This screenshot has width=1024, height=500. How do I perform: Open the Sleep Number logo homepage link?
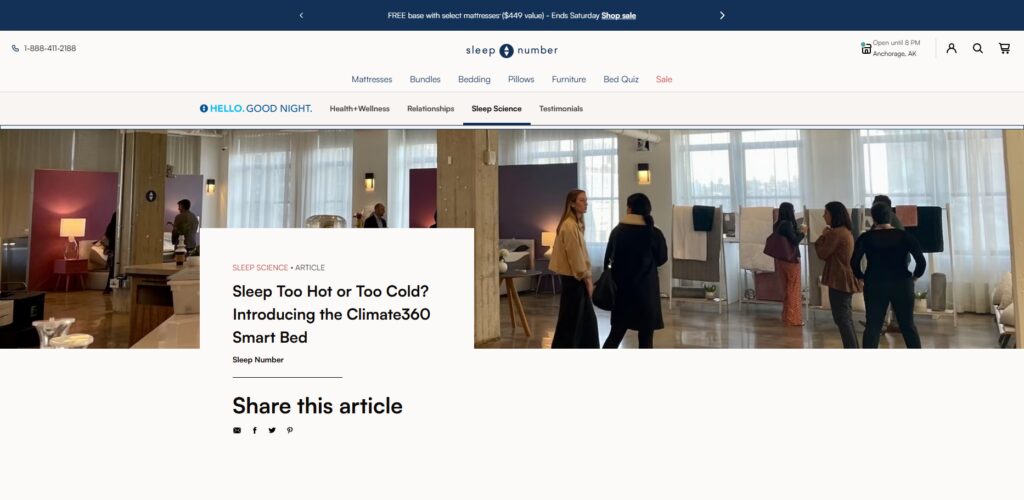coord(511,50)
